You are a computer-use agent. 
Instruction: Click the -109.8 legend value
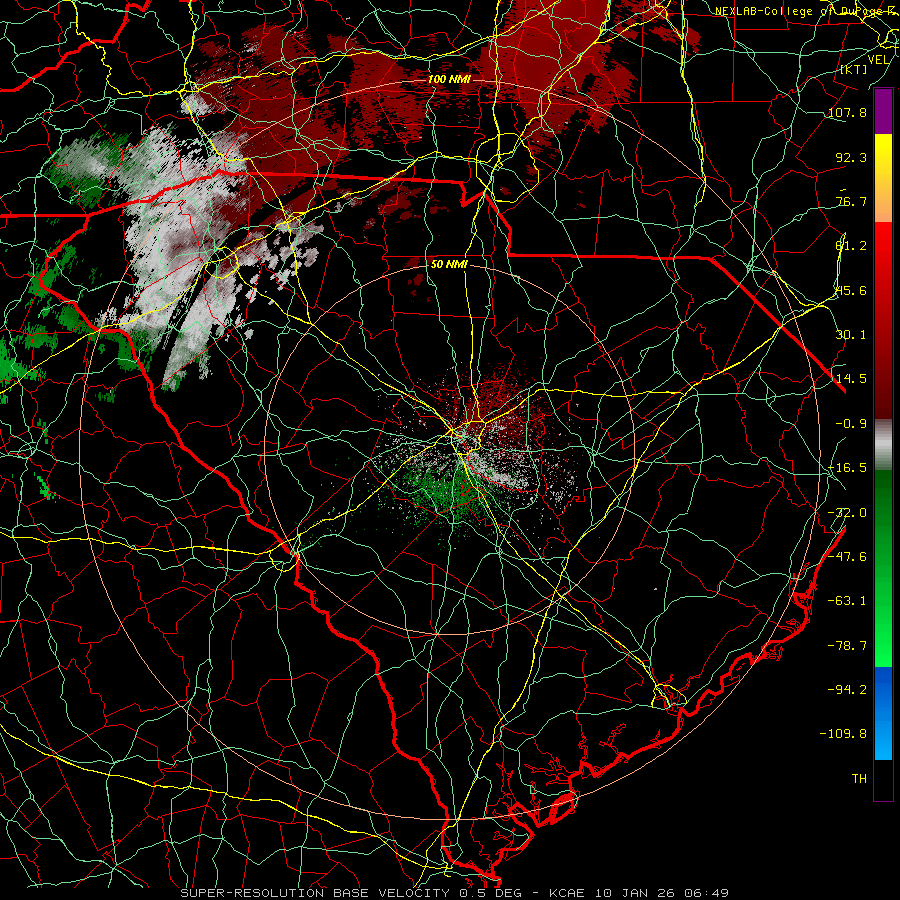pyautogui.click(x=844, y=734)
